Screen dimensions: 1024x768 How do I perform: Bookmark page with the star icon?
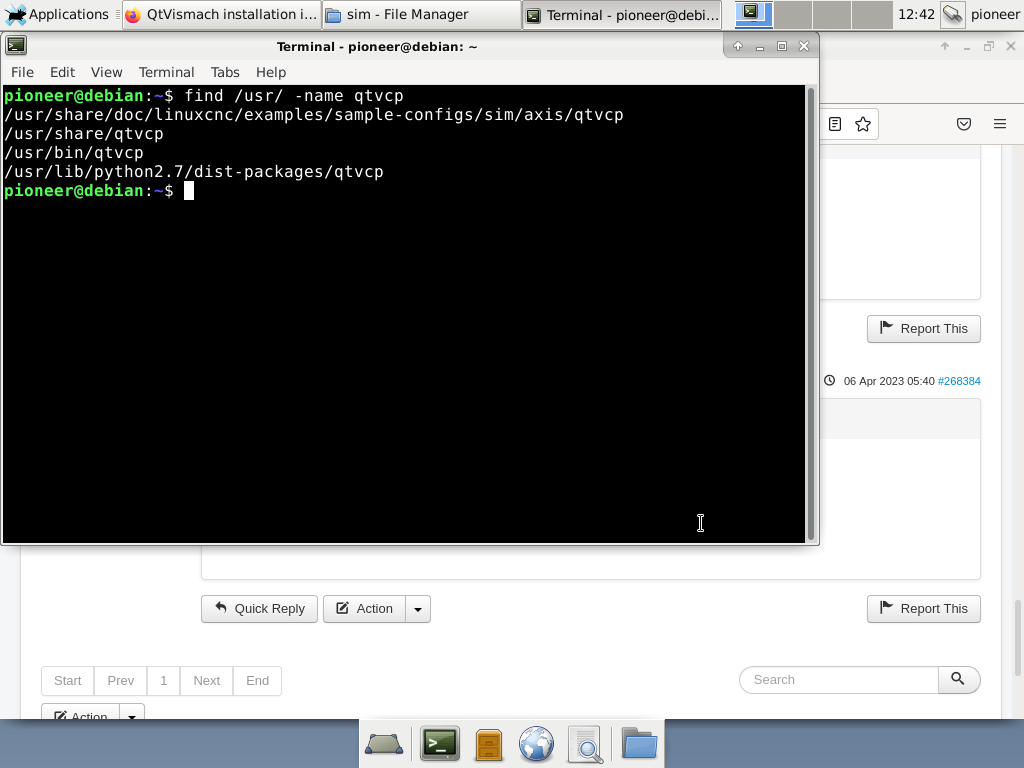(x=863, y=124)
